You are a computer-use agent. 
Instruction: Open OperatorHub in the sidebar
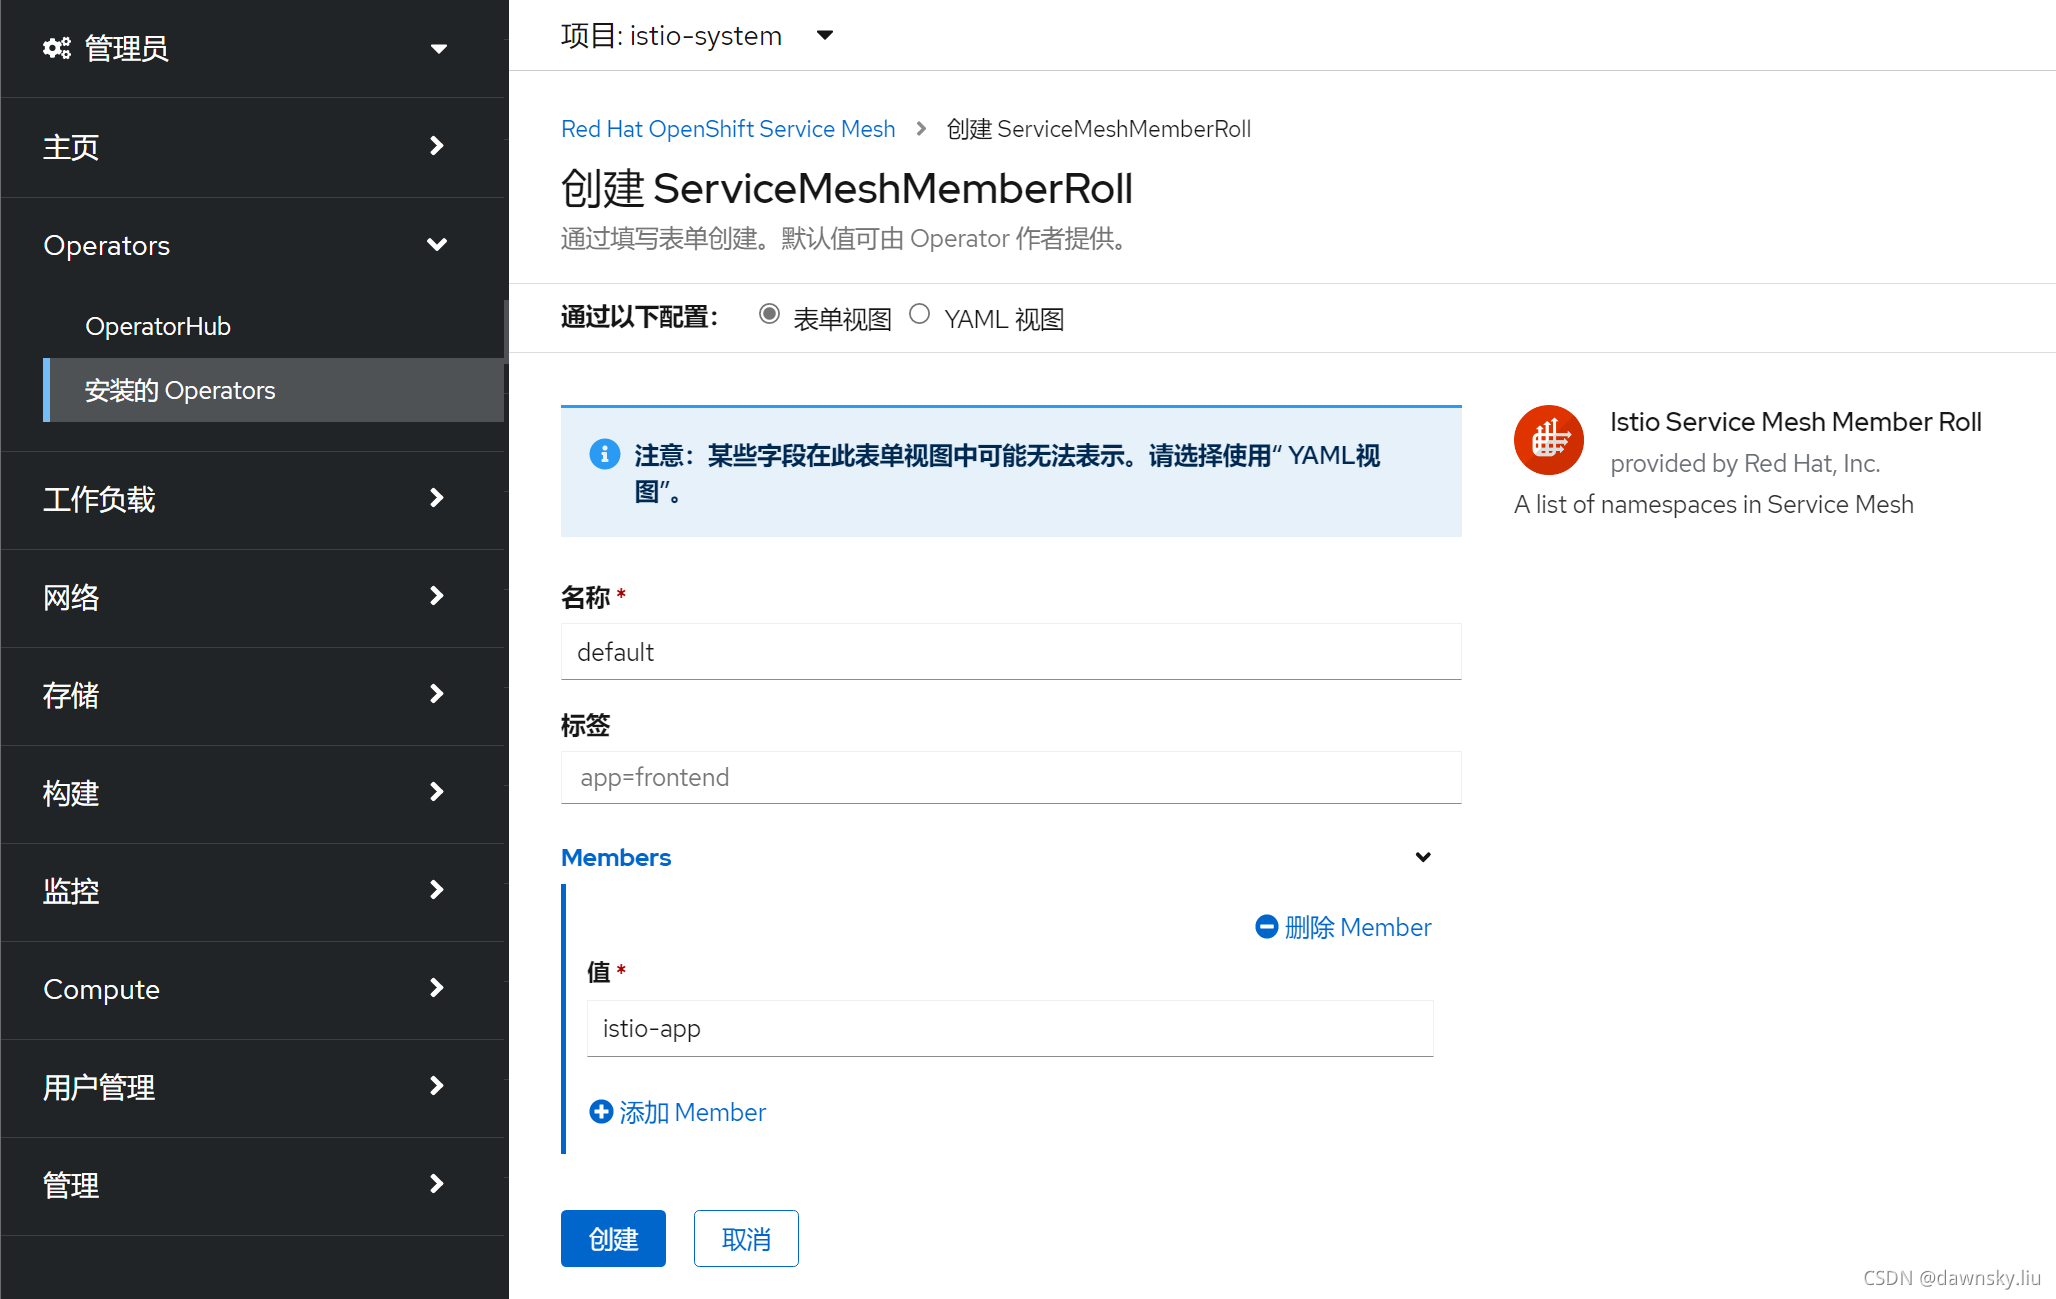158,326
